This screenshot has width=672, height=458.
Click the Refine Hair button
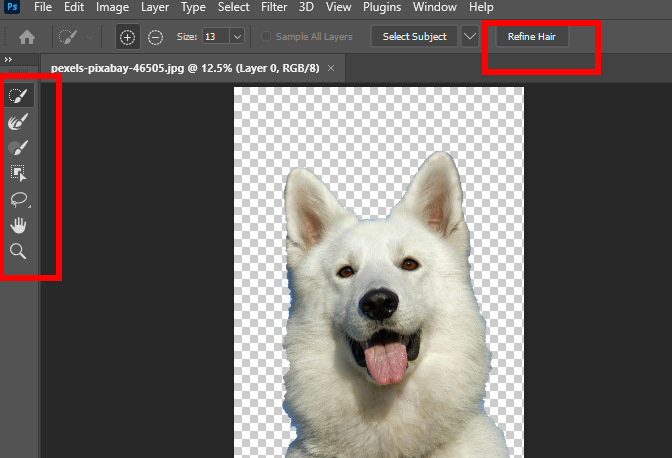[x=532, y=36]
